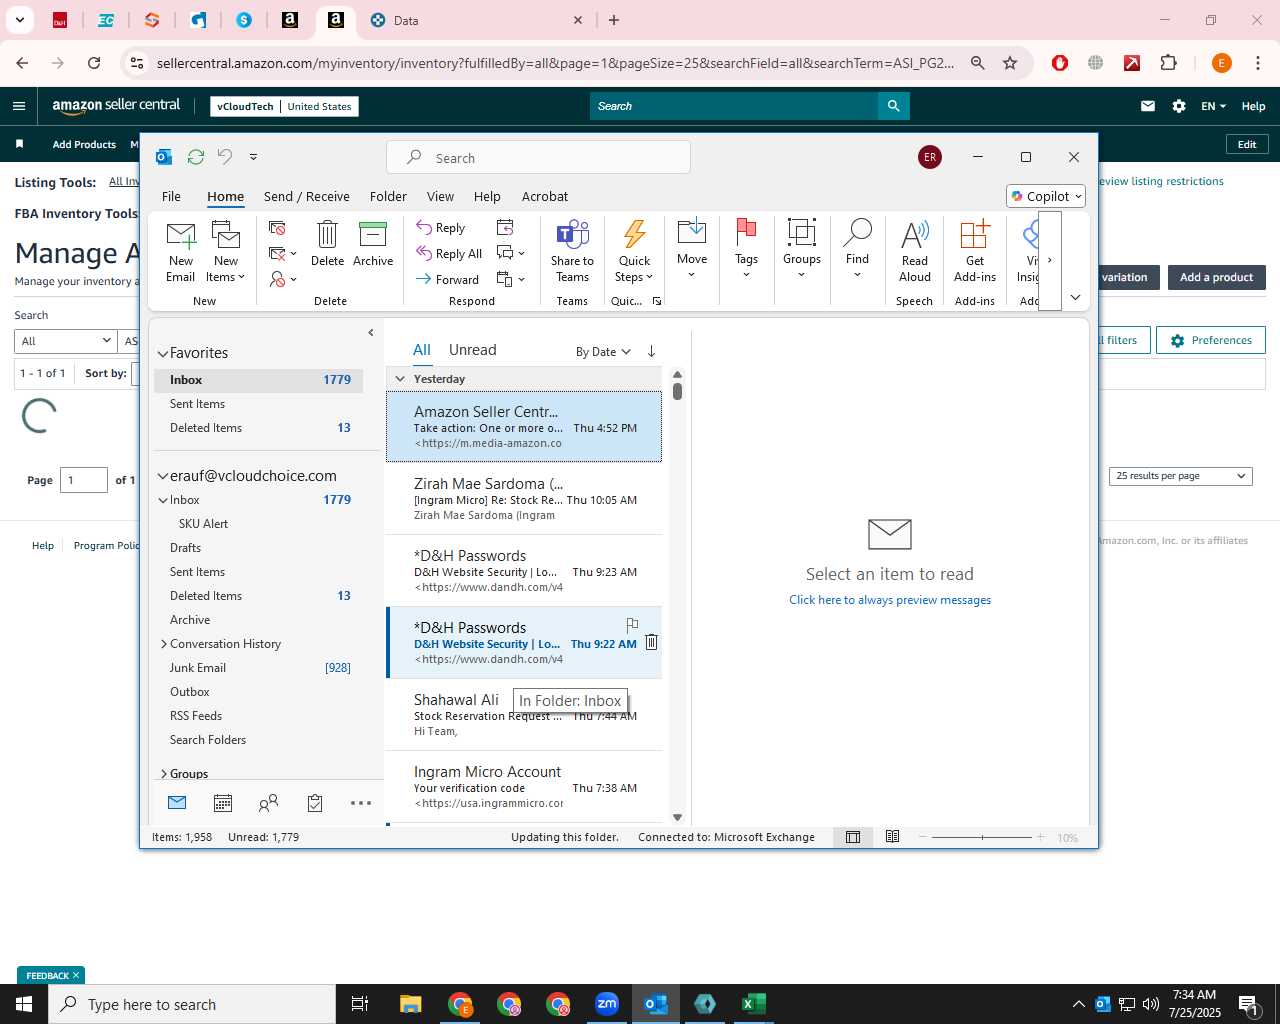Switch to View tab
This screenshot has width=1280, height=1024.
coord(440,196)
